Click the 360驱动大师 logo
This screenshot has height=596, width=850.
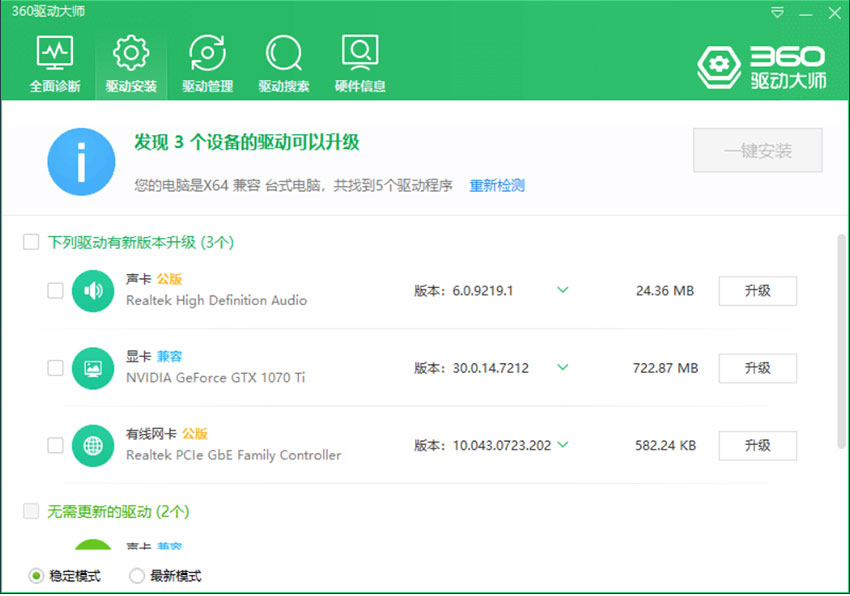(761, 68)
